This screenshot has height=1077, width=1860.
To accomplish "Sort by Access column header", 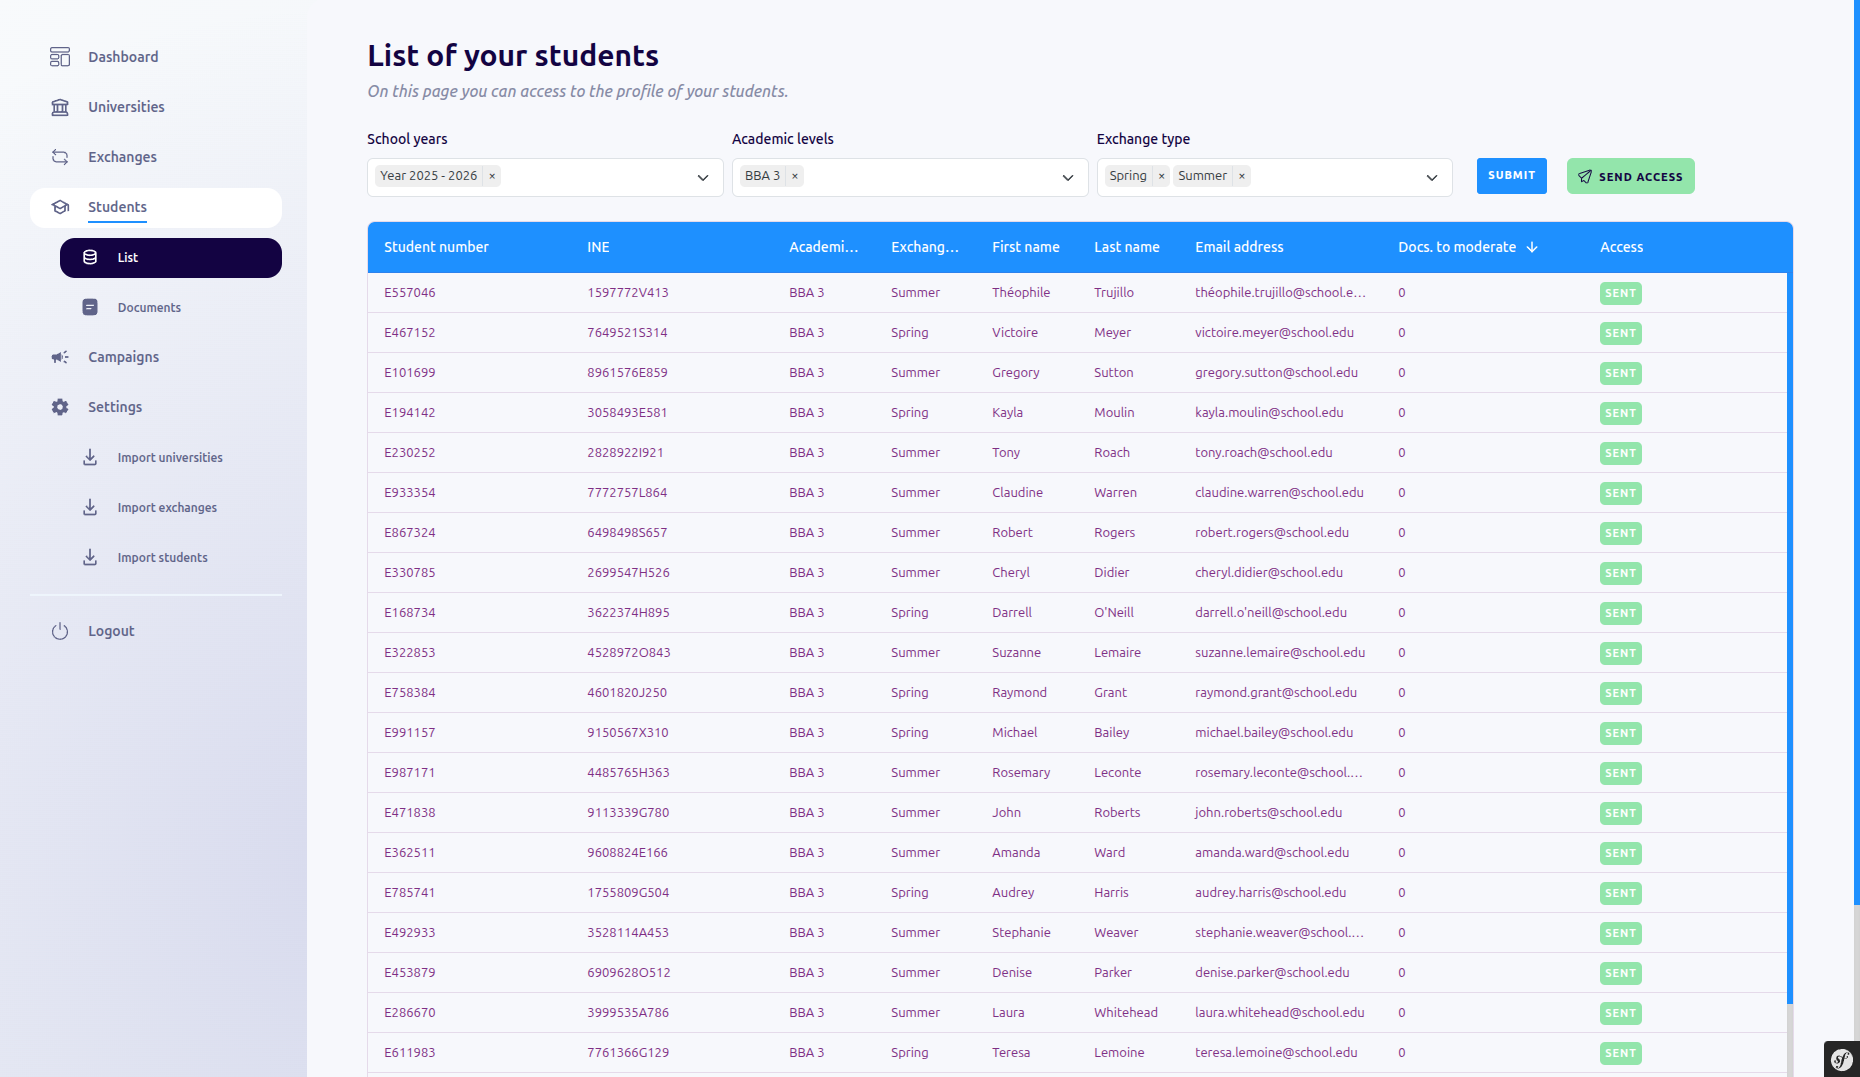I will point(1621,247).
